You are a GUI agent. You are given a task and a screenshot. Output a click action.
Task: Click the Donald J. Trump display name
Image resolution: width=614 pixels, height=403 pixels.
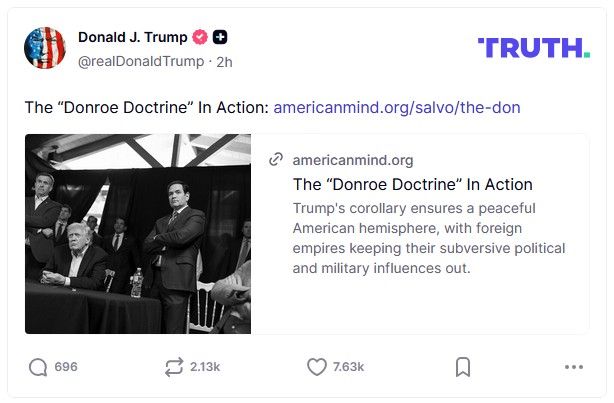(132, 38)
